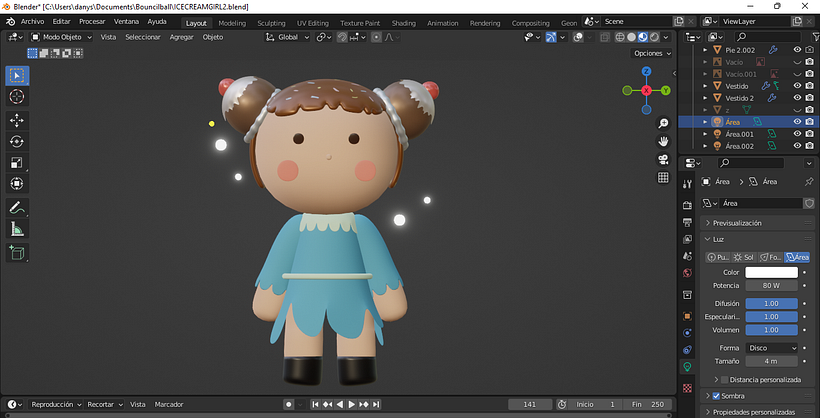Open the viewport shading options dropdown arrow

tap(666, 37)
